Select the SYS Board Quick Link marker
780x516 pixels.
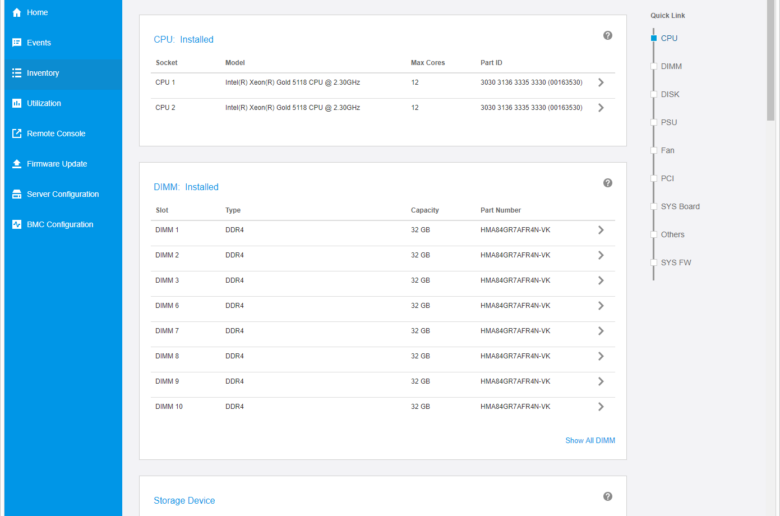[x=654, y=206]
